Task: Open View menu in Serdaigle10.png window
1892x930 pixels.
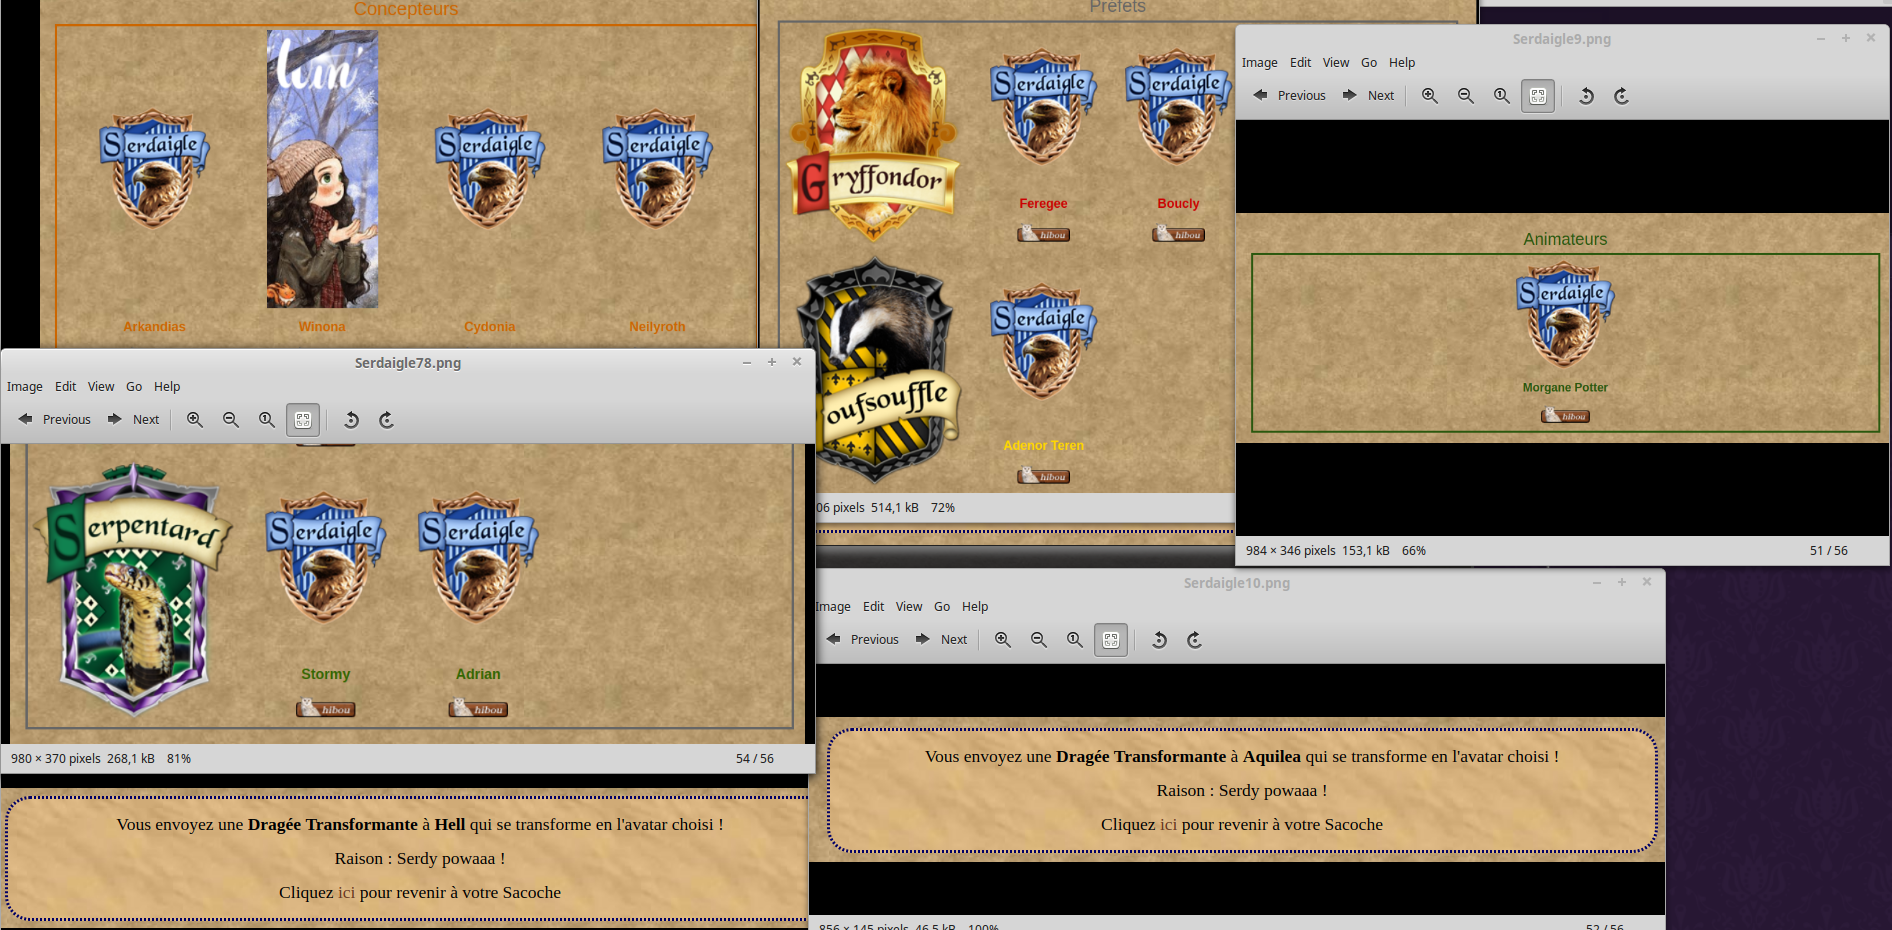Action: pos(909,606)
